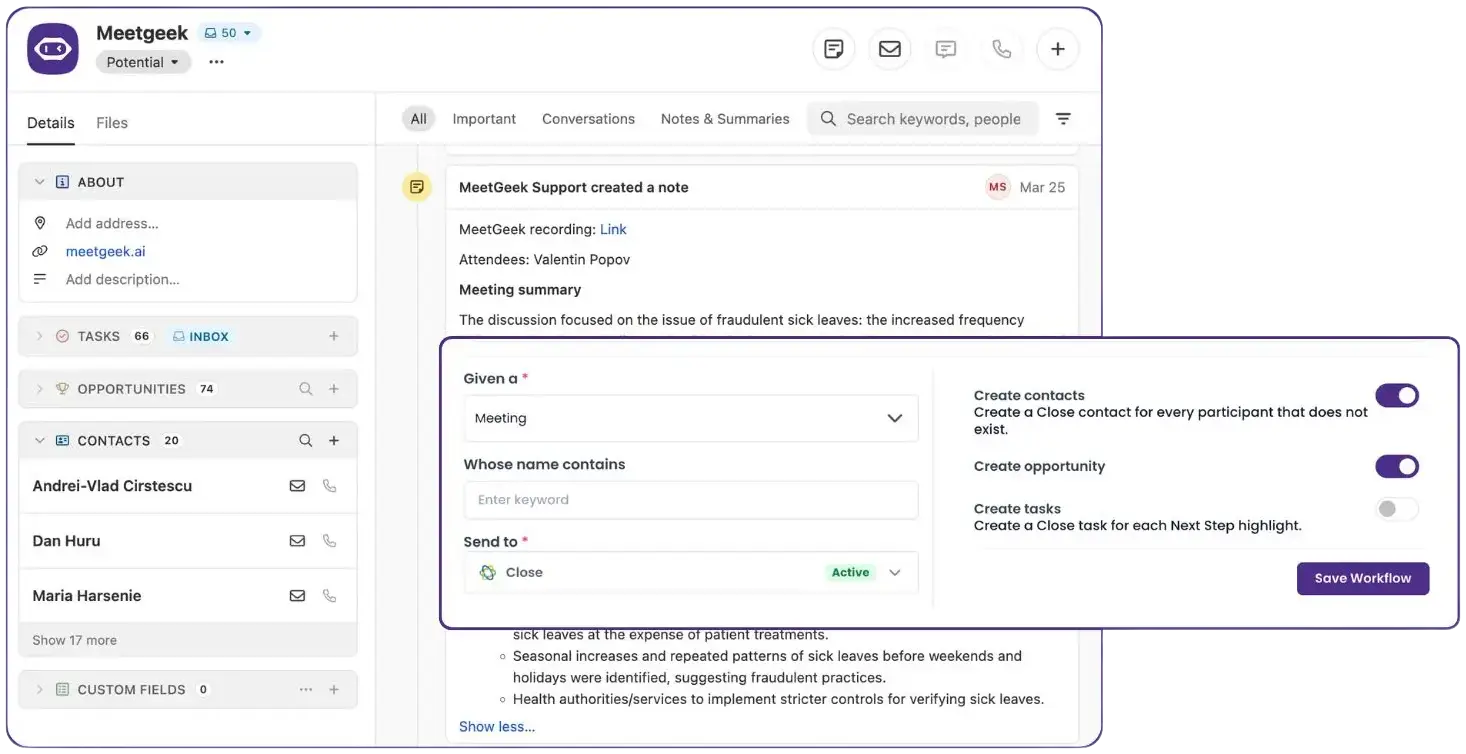Screen dimensions: 1466x754
Task: Open the activity filter icon next to search
Action: (x=1063, y=119)
